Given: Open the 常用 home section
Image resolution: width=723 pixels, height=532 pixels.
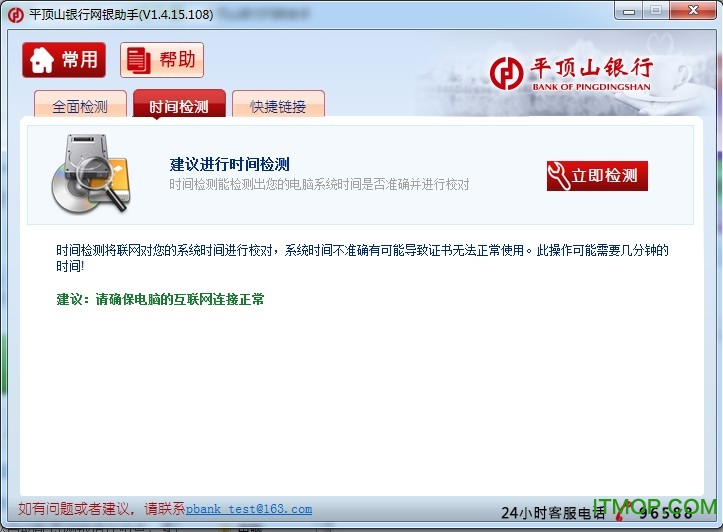Looking at the screenshot, I should (x=64, y=60).
